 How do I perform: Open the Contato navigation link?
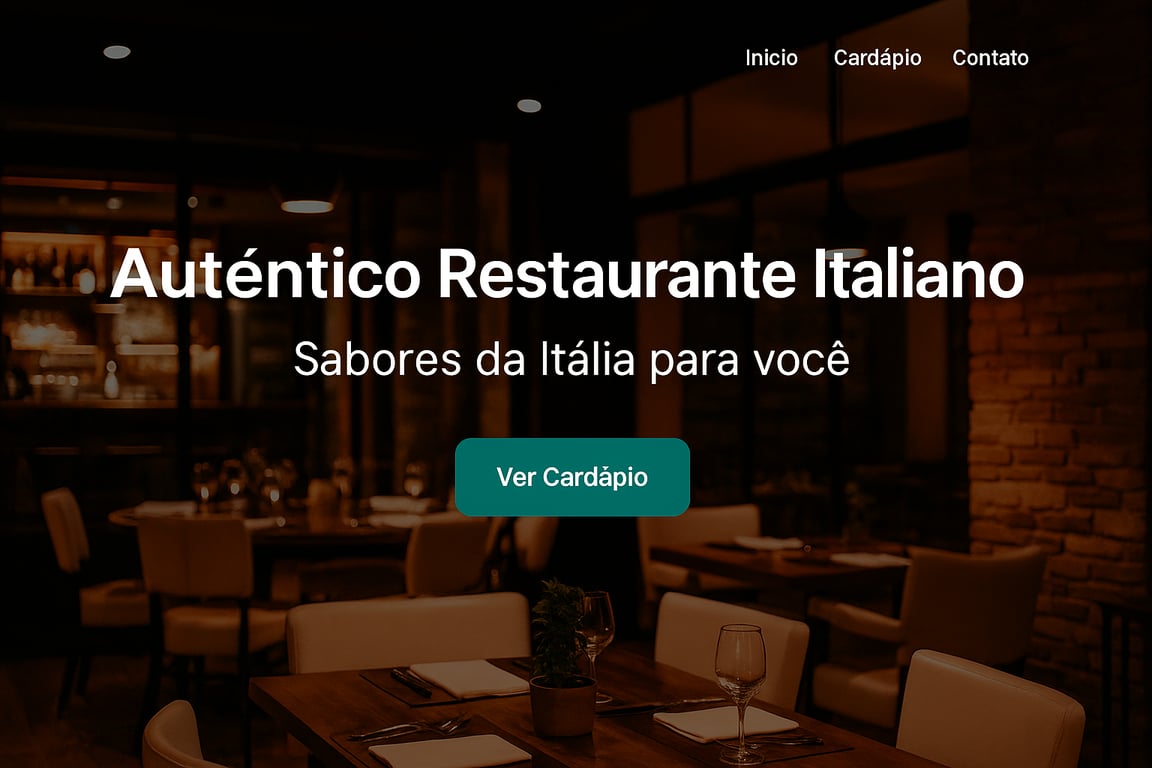point(990,57)
